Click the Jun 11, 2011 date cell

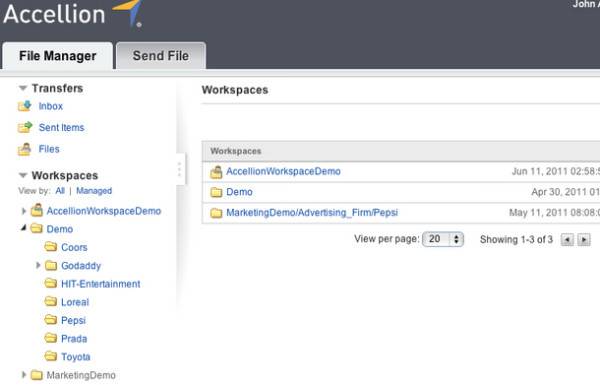[556, 171]
